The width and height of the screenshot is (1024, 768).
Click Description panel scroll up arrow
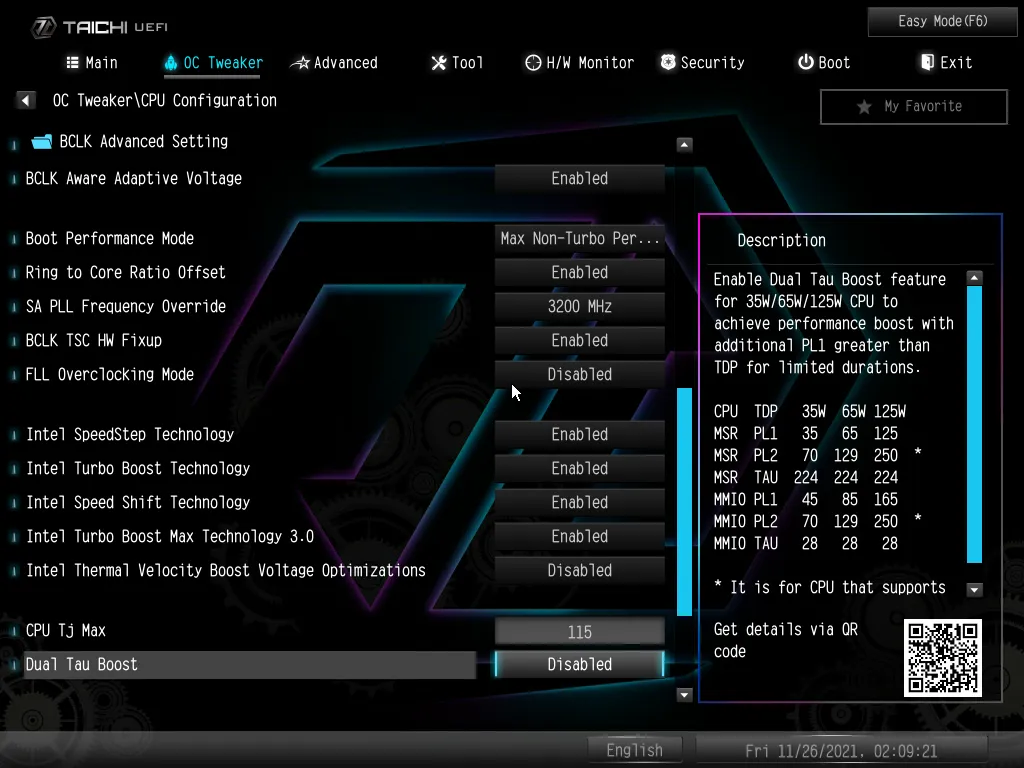click(x=974, y=278)
